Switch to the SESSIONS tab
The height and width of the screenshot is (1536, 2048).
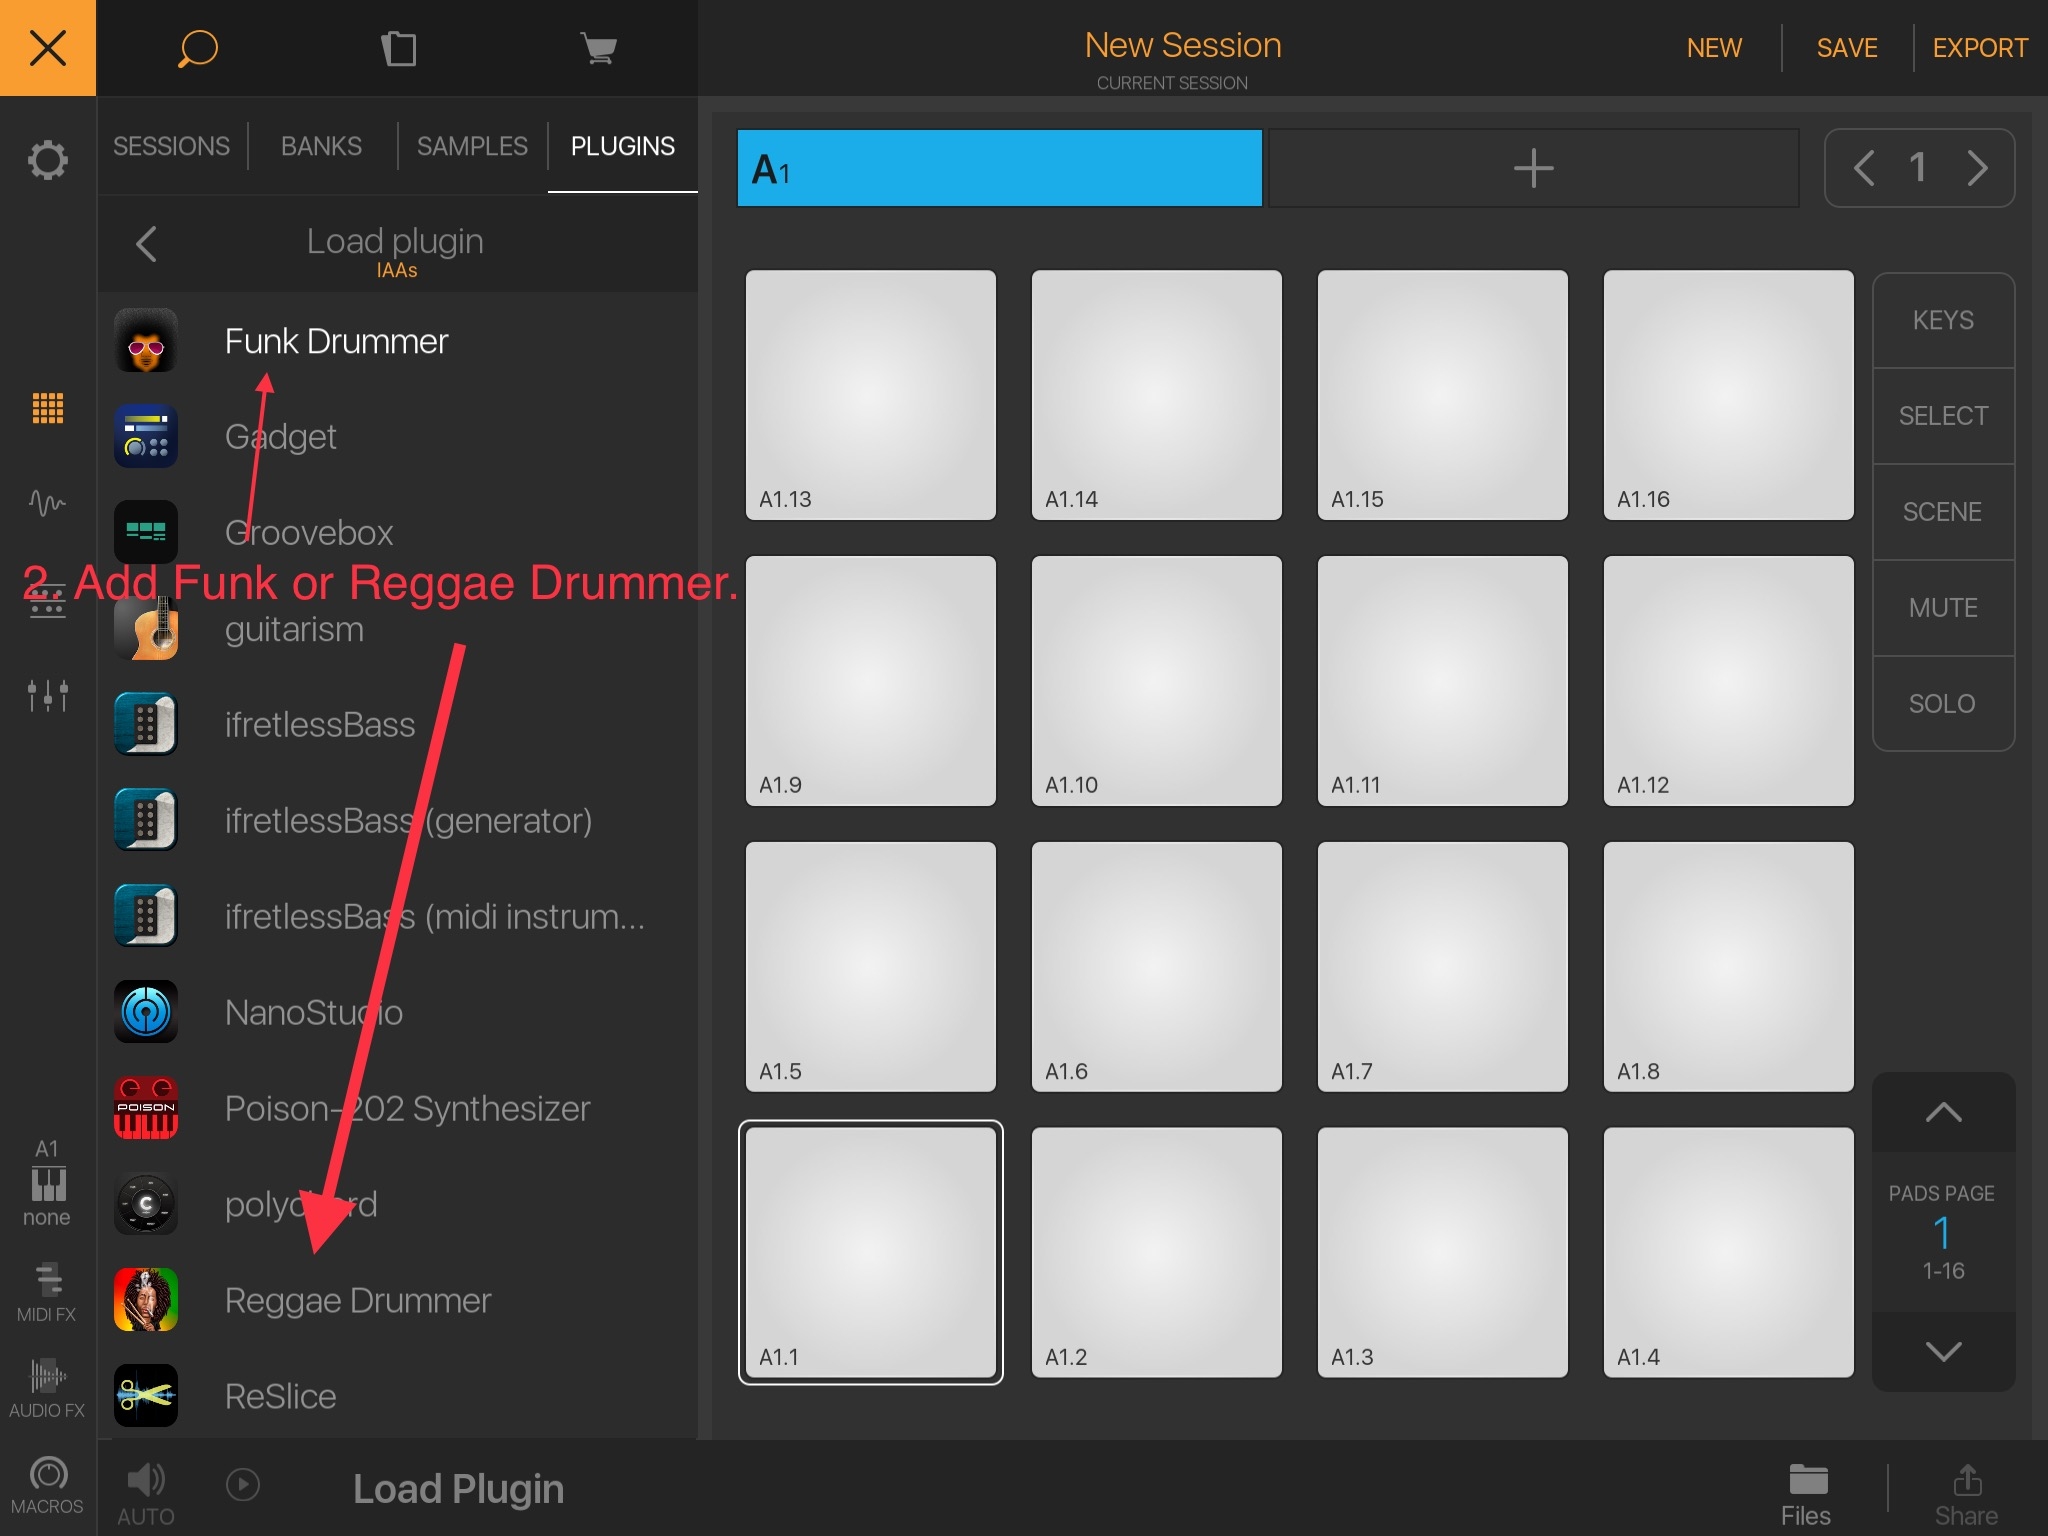171,146
